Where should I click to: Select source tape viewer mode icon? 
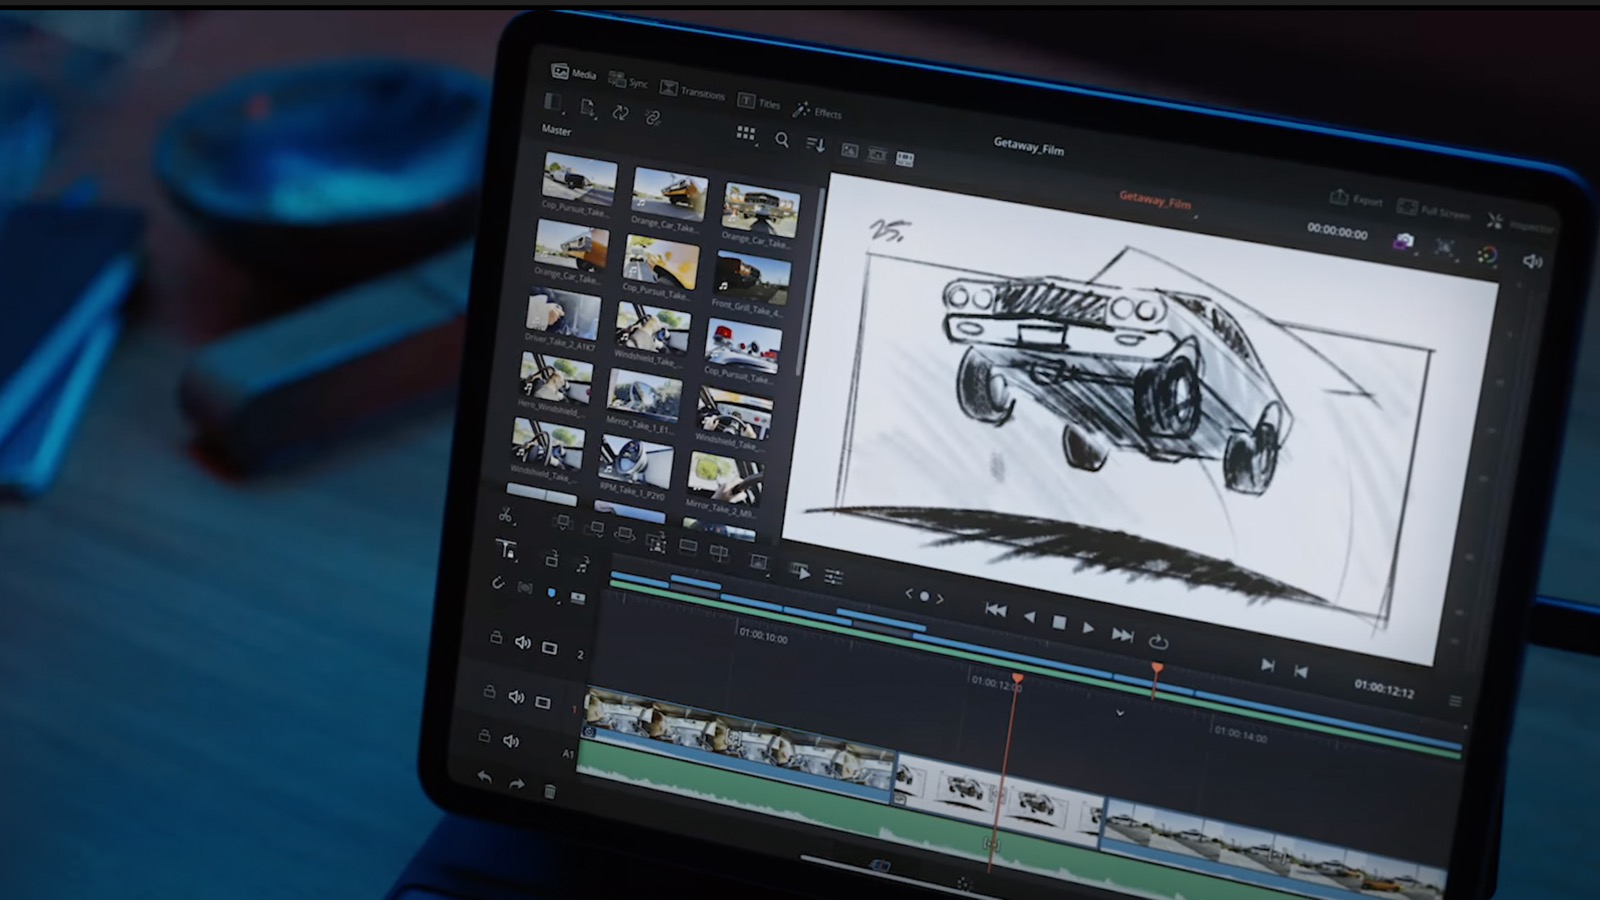pyautogui.click(x=877, y=155)
